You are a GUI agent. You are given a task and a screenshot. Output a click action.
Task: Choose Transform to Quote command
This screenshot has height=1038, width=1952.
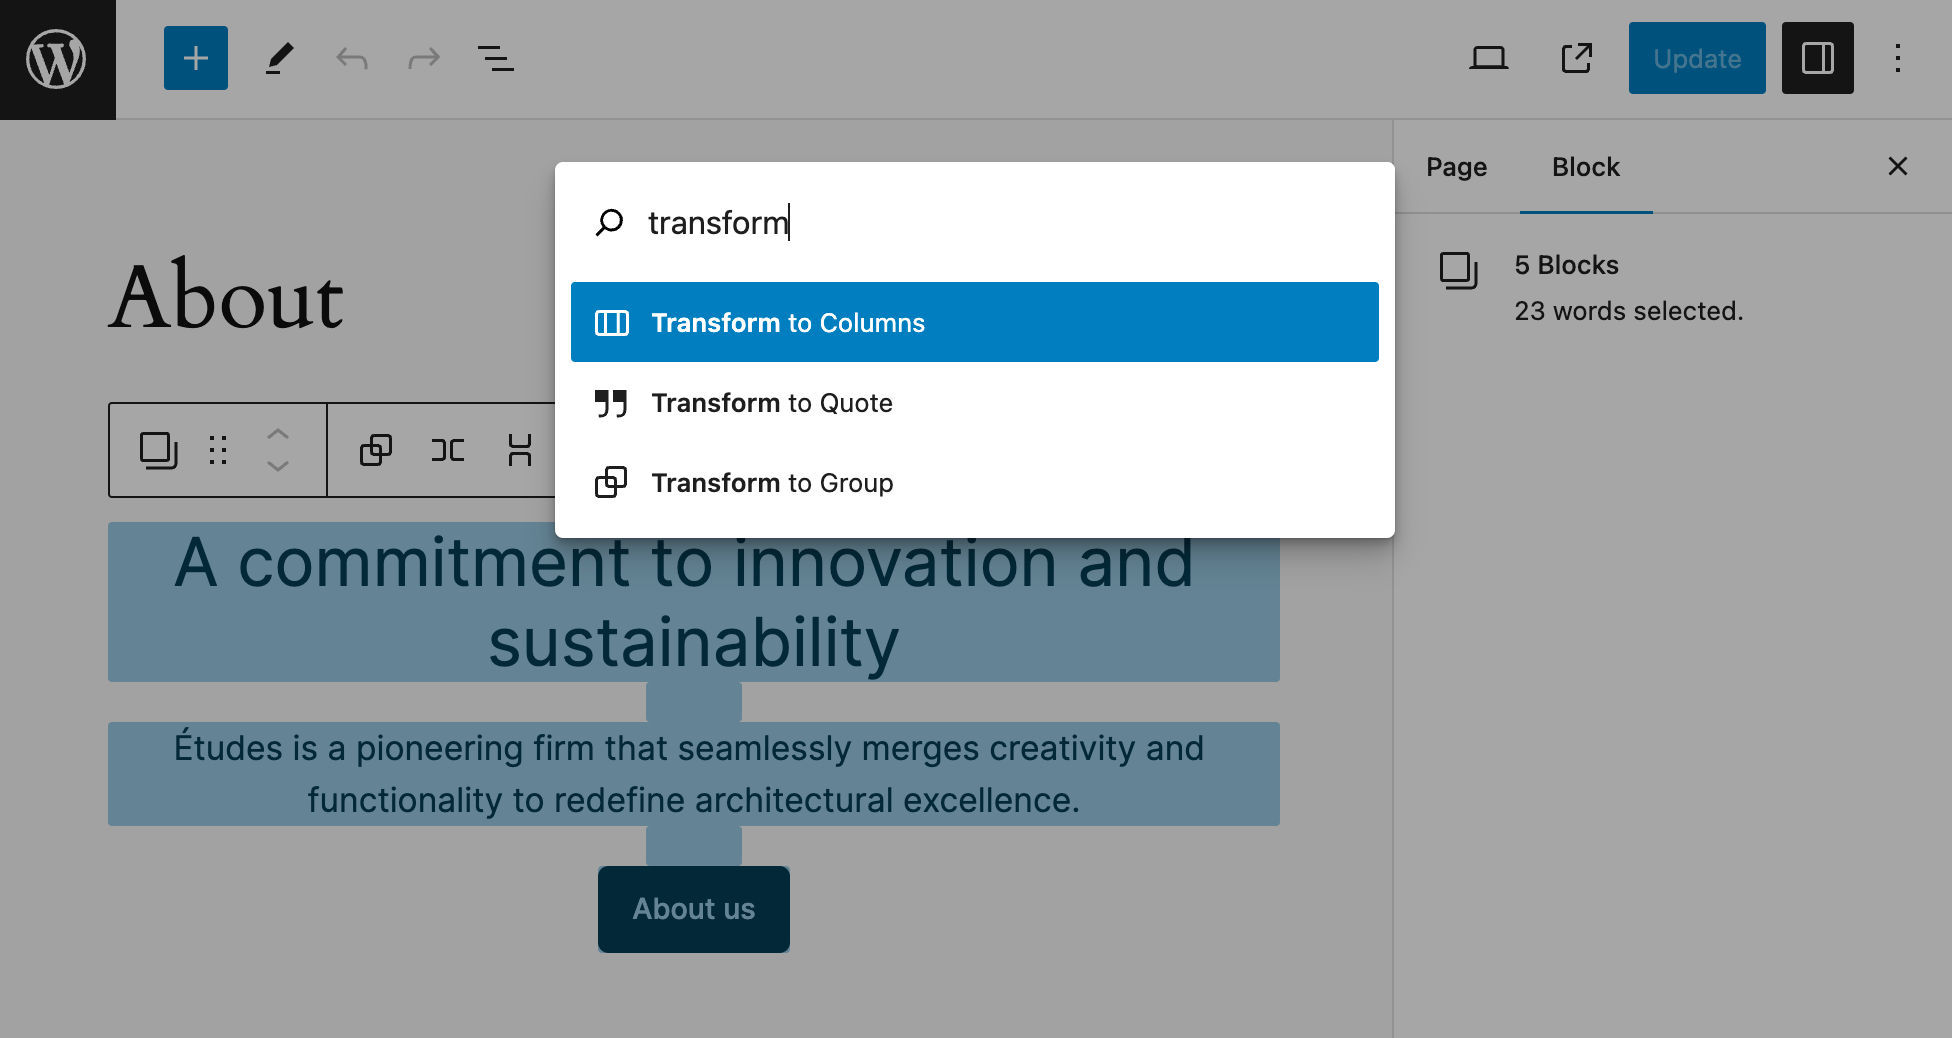(974, 403)
